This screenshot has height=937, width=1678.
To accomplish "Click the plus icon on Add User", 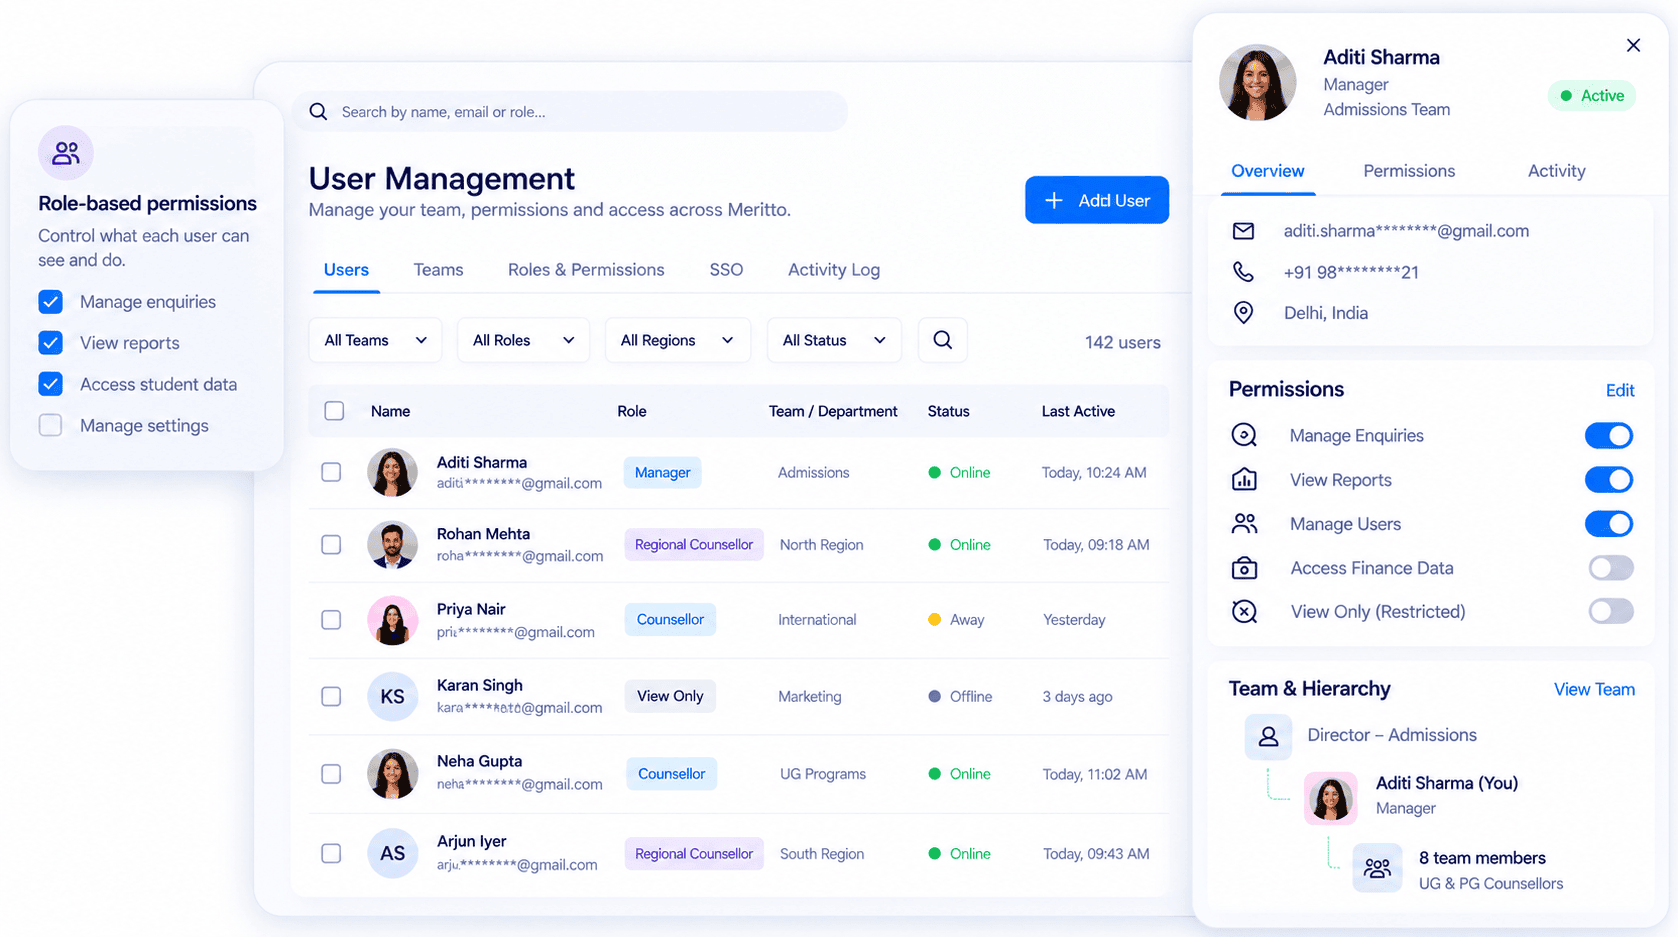I will pos(1053,200).
